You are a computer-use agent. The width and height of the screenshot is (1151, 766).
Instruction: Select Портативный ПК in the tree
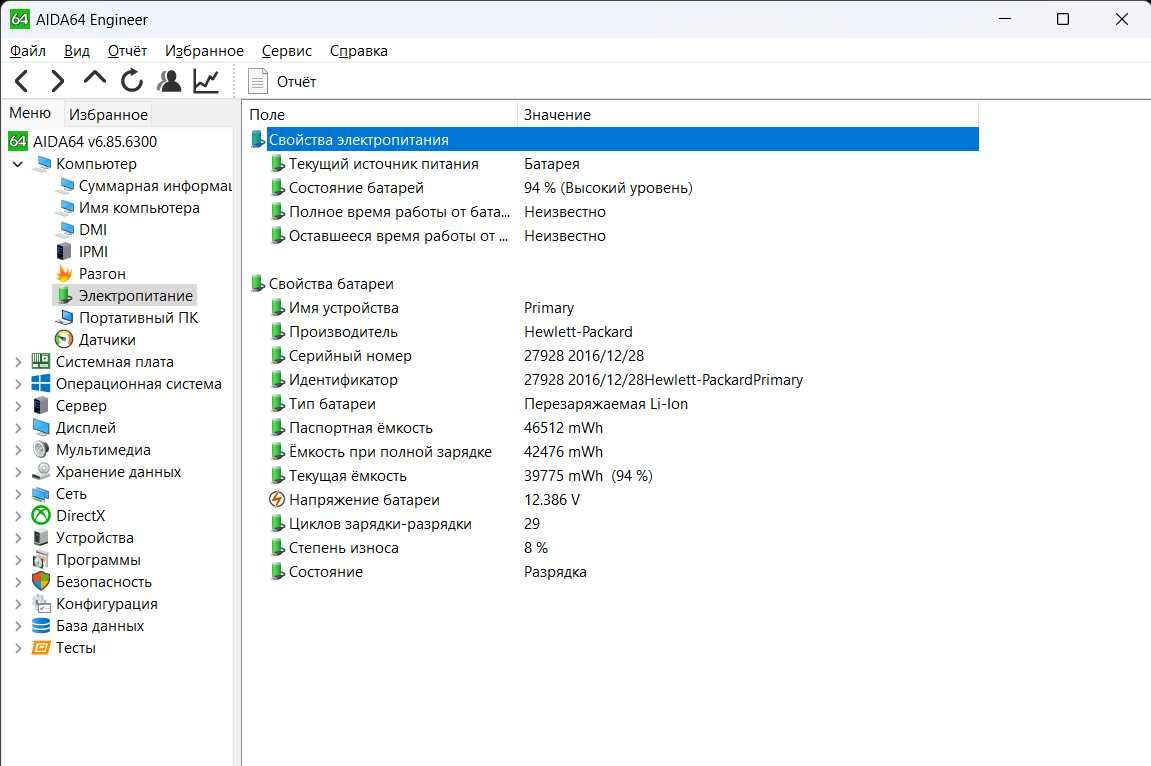pos(138,318)
